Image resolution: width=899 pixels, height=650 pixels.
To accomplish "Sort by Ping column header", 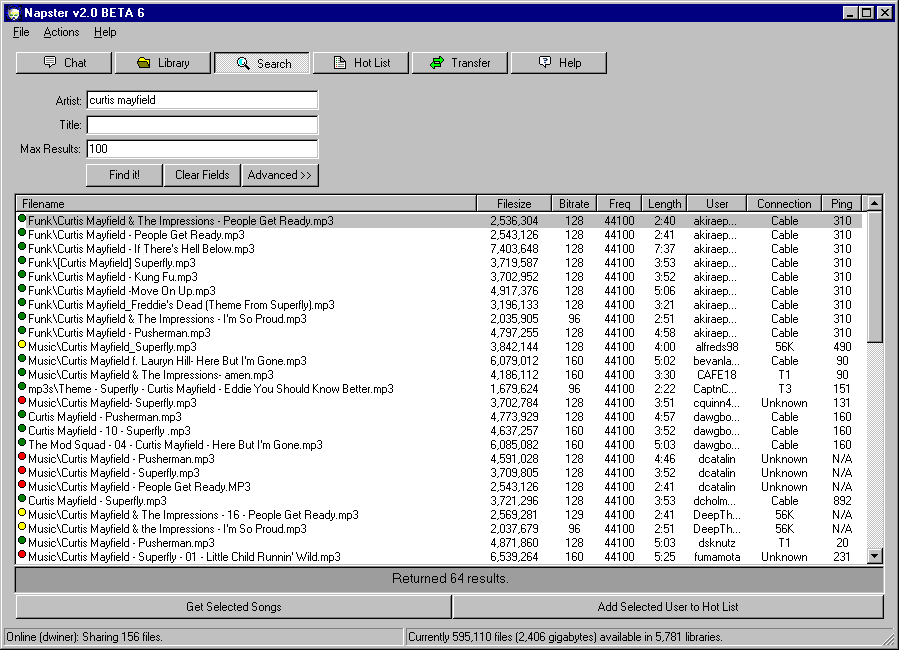I will pyautogui.click(x=841, y=203).
